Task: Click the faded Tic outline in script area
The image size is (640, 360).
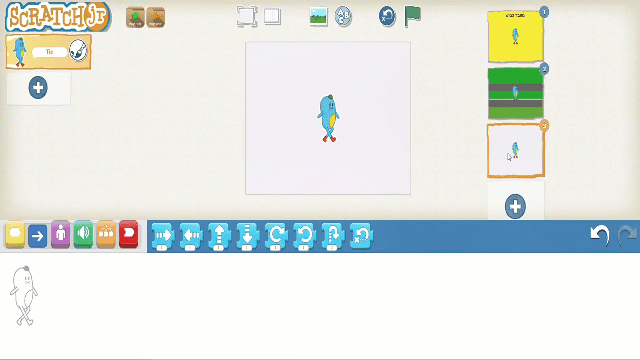Action: point(24,296)
